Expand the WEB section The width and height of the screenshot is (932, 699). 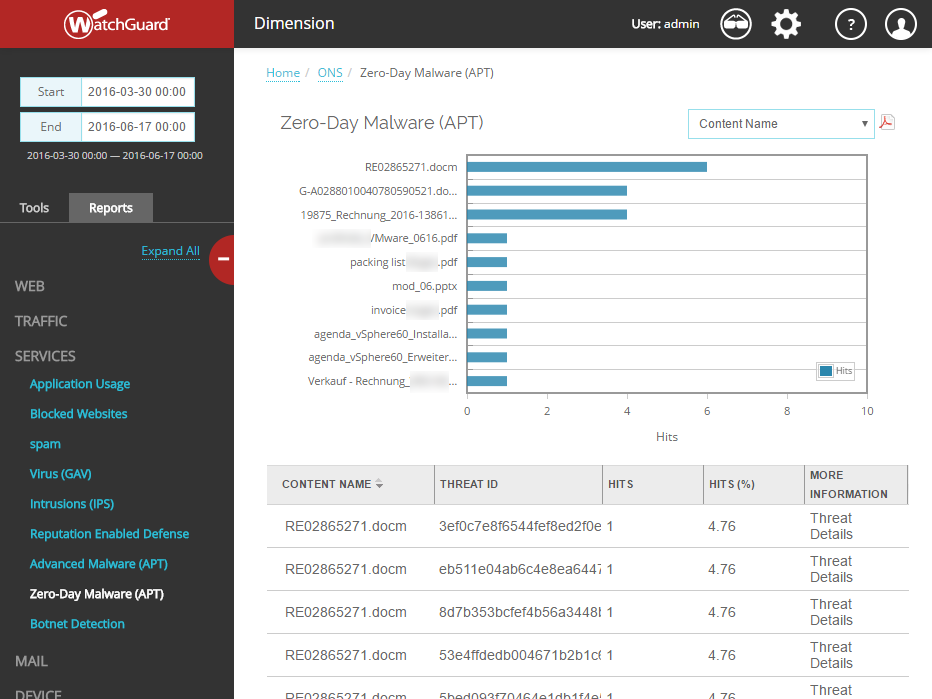click(30, 286)
